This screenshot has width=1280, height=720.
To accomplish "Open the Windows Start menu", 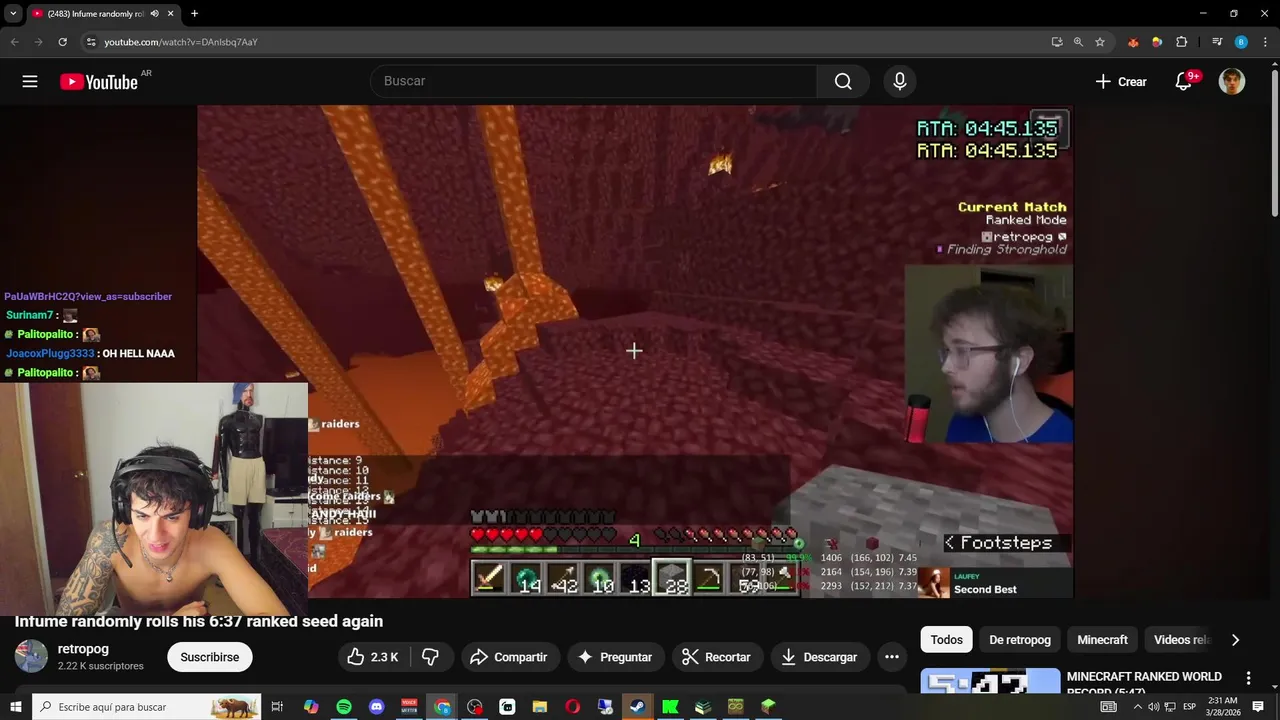I will coord(16,707).
